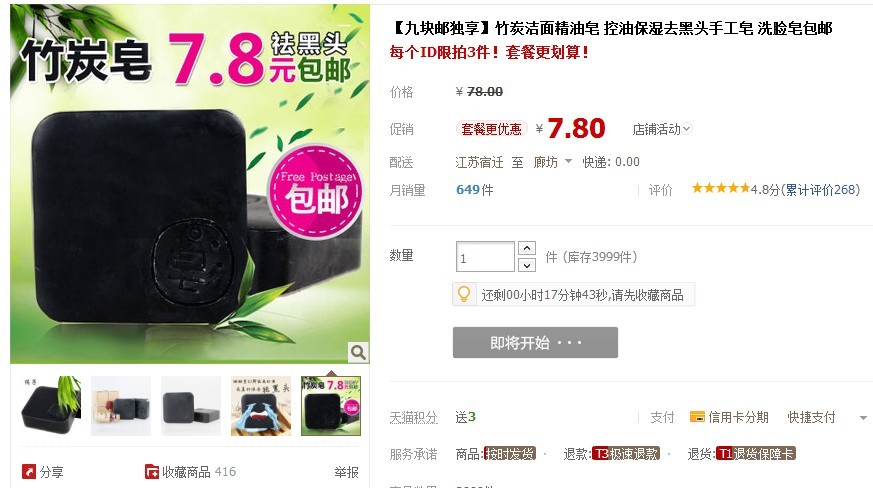Click the 套餐更优惠 promotion tag
The height and width of the screenshot is (488, 873).
pos(492,129)
